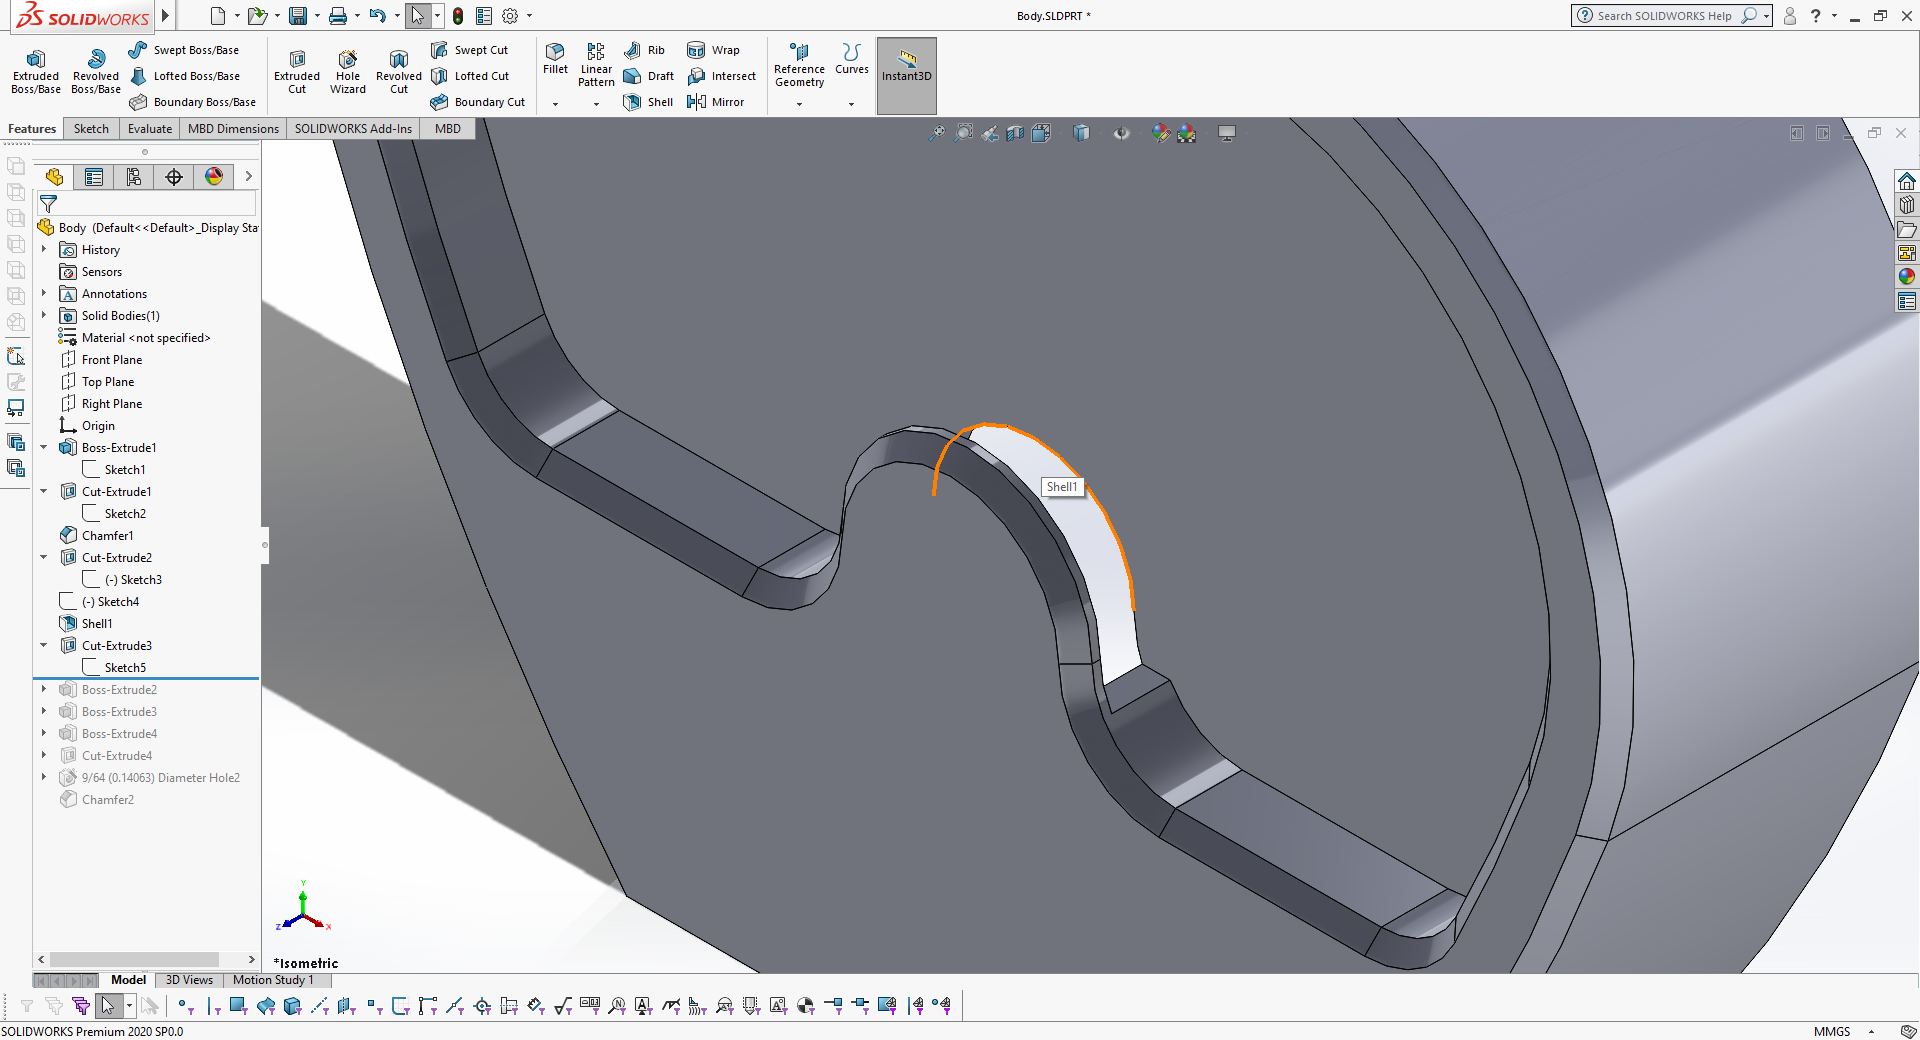Switch to the Sketch tab
Image resolution: width=1920 pixels, height=1040 pixels.
coord(91,129)
